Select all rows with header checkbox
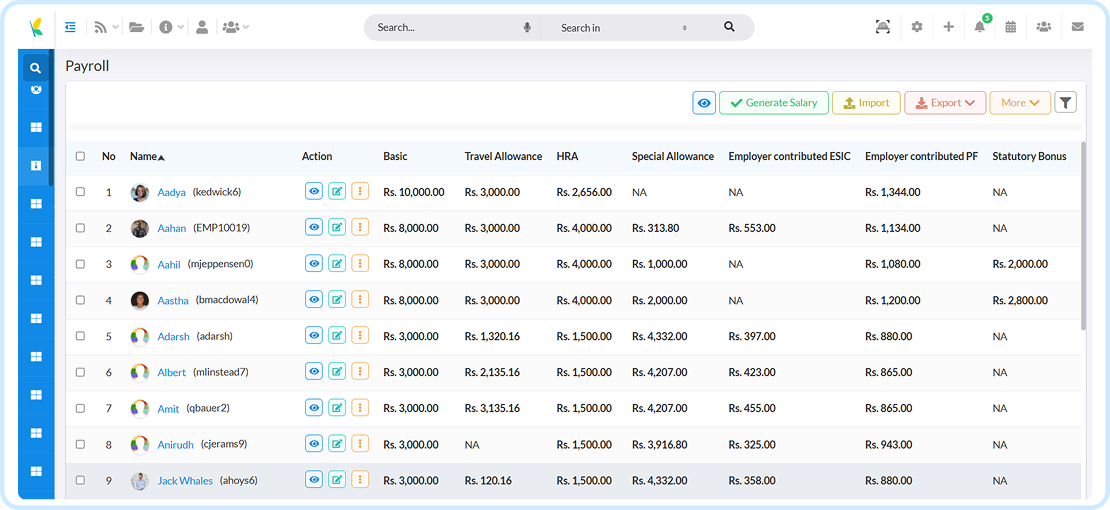This screenshot has height=510, width=1110. click(80, 157)
